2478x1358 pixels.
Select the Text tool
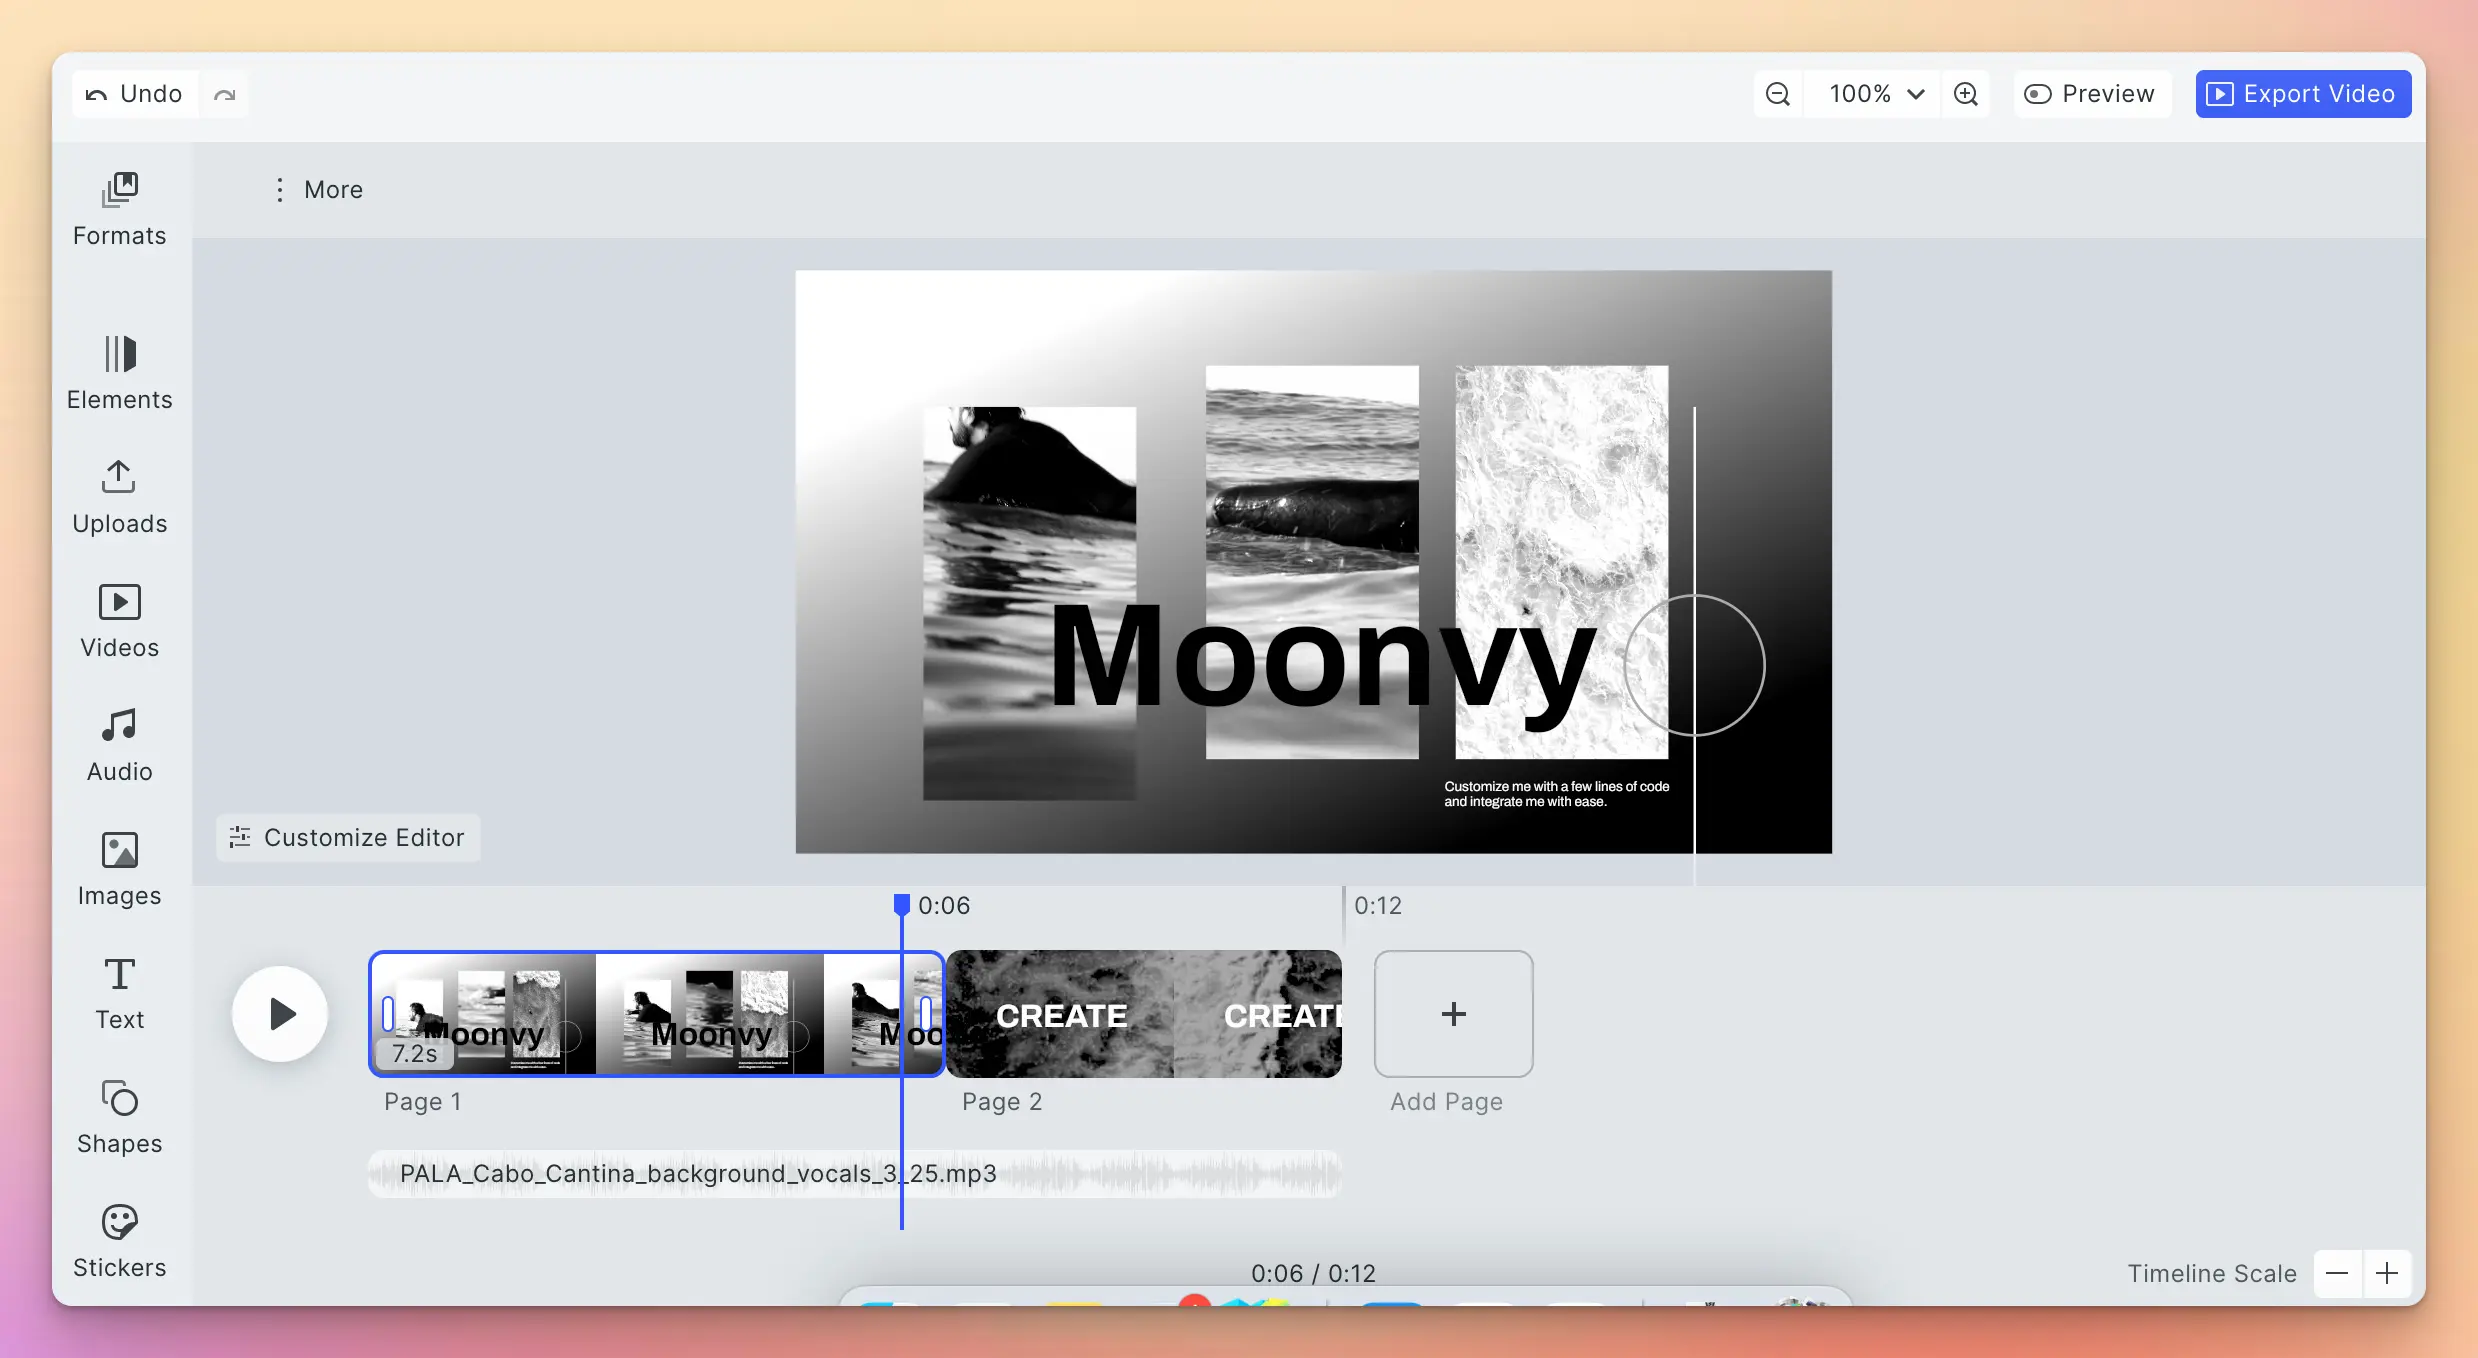119,993
